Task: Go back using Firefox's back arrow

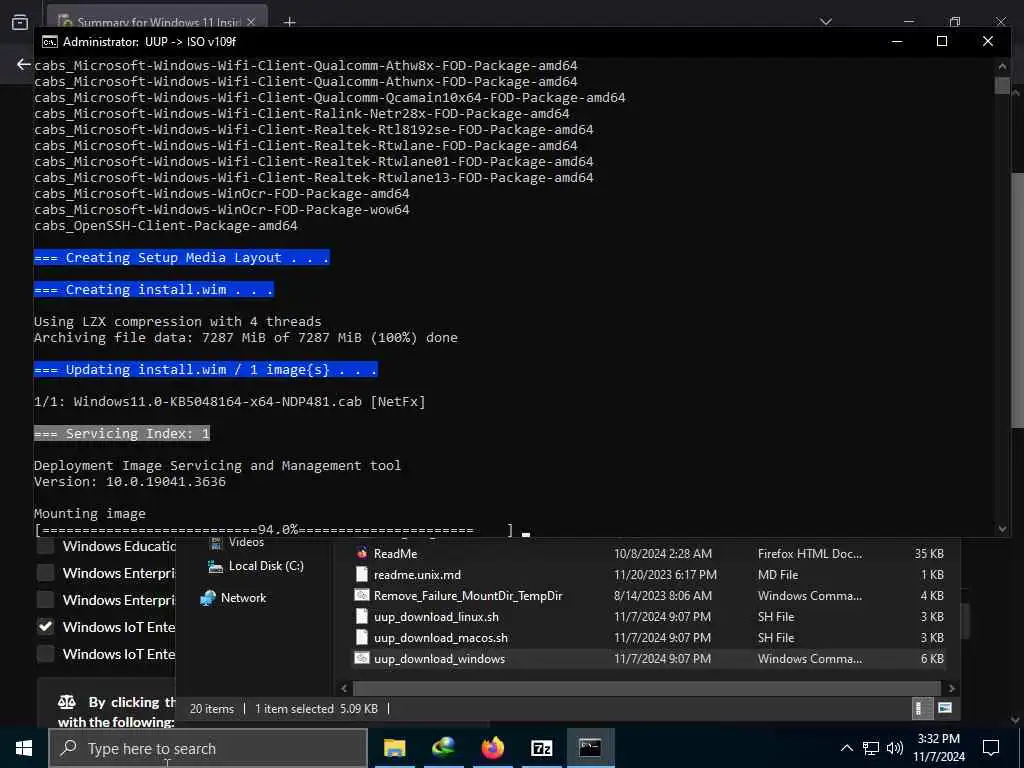Action: click(24, 64)
